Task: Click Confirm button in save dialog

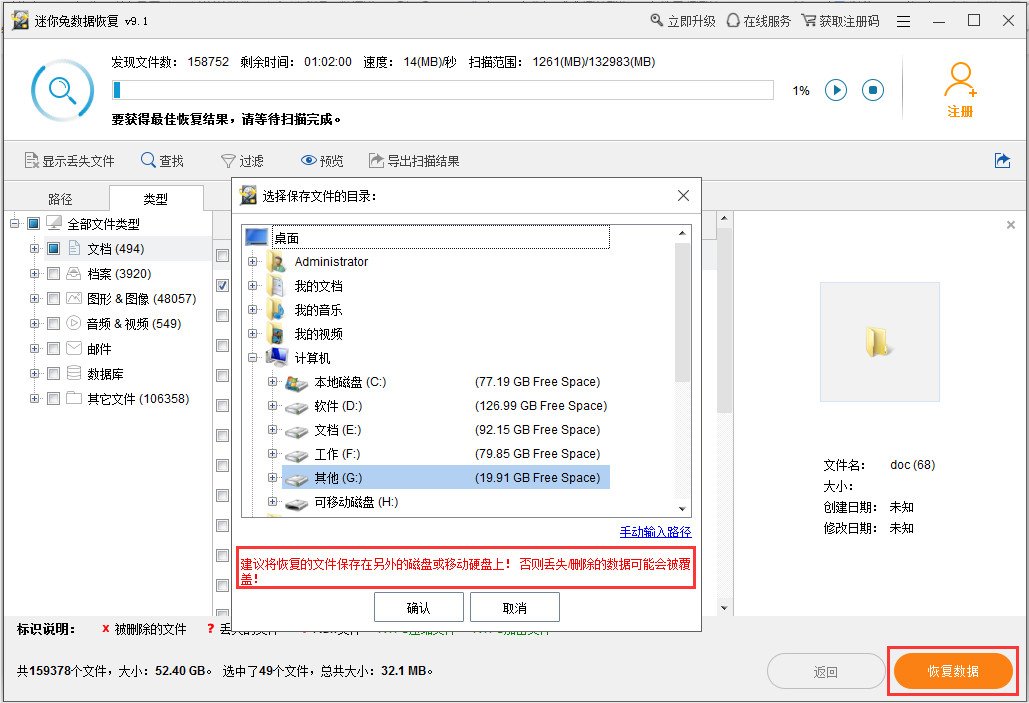Action: 419,607
